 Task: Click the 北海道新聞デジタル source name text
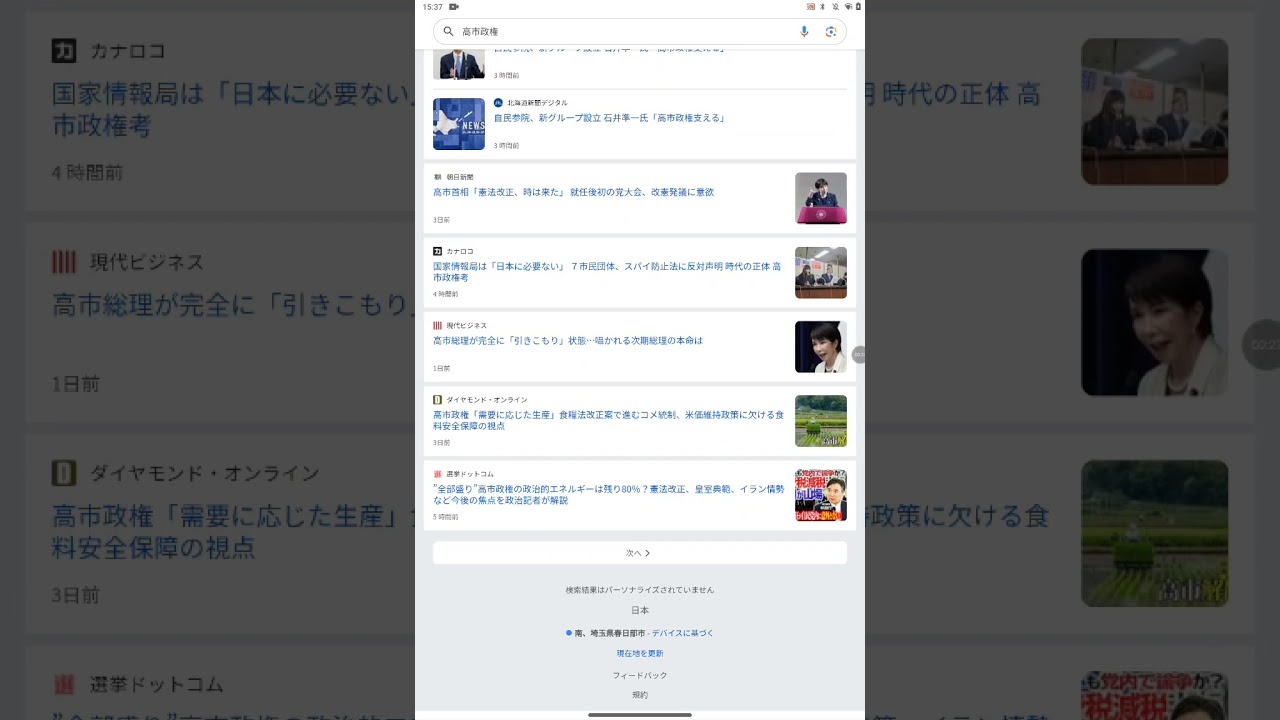[537, 103]
